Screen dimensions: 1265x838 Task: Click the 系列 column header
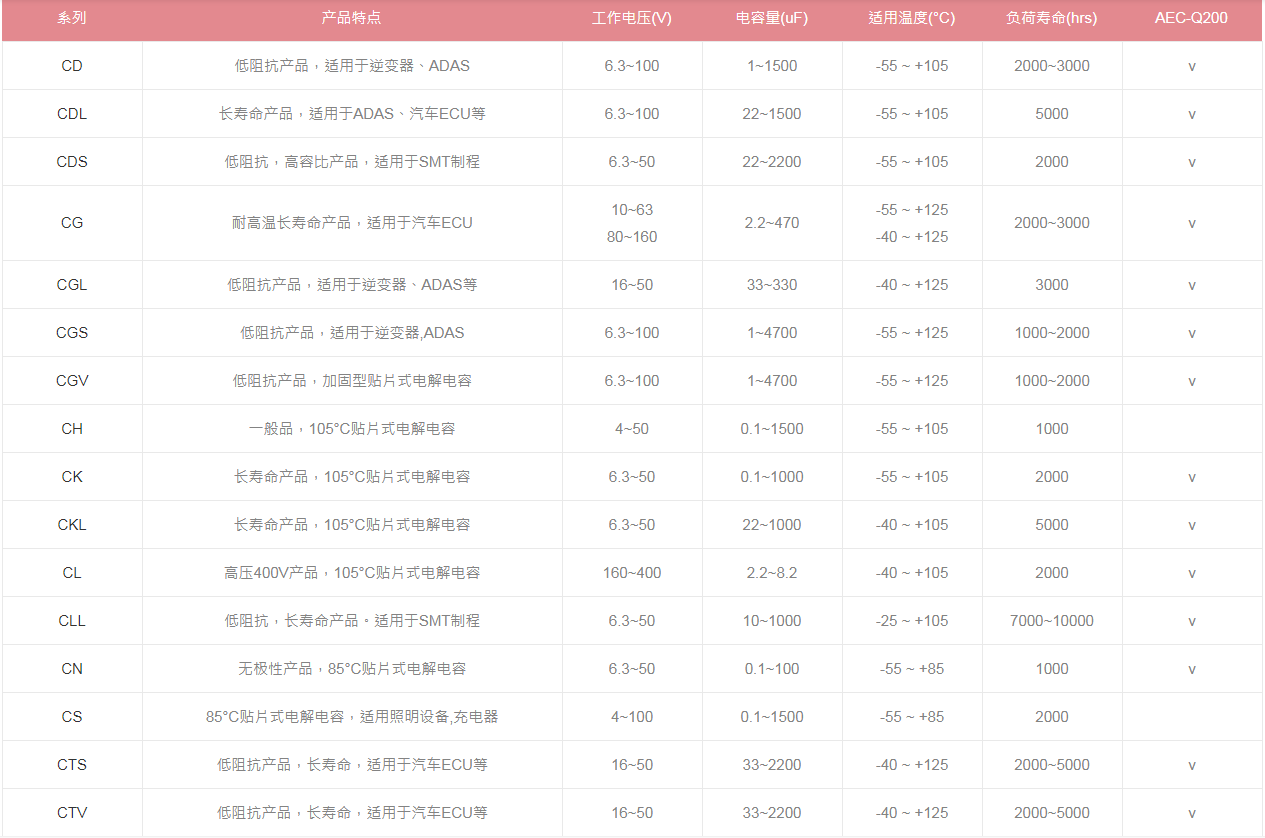coord(71,17)
